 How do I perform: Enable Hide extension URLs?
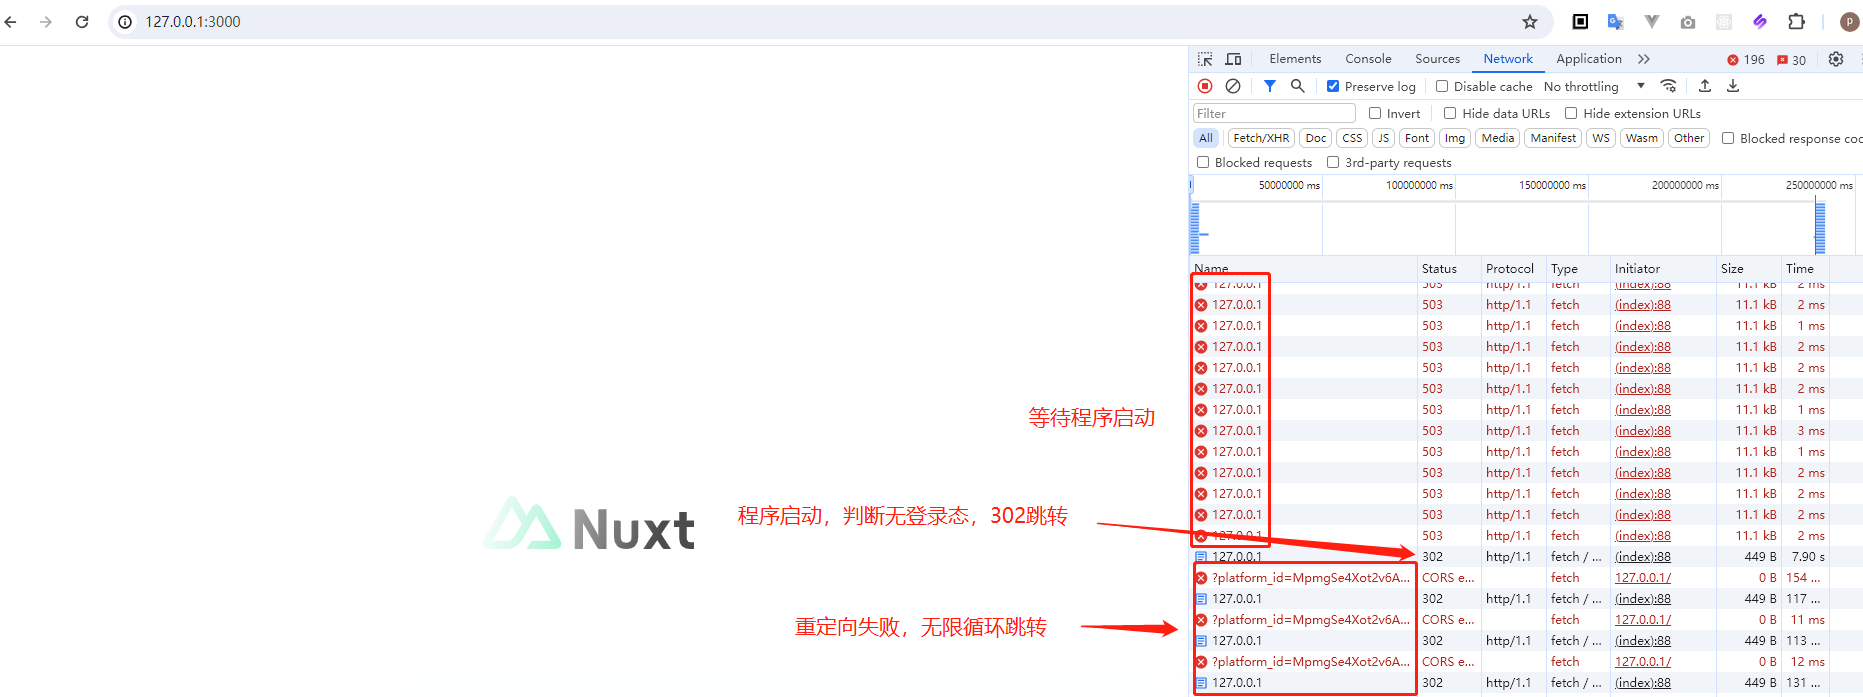click(1571, 113)
